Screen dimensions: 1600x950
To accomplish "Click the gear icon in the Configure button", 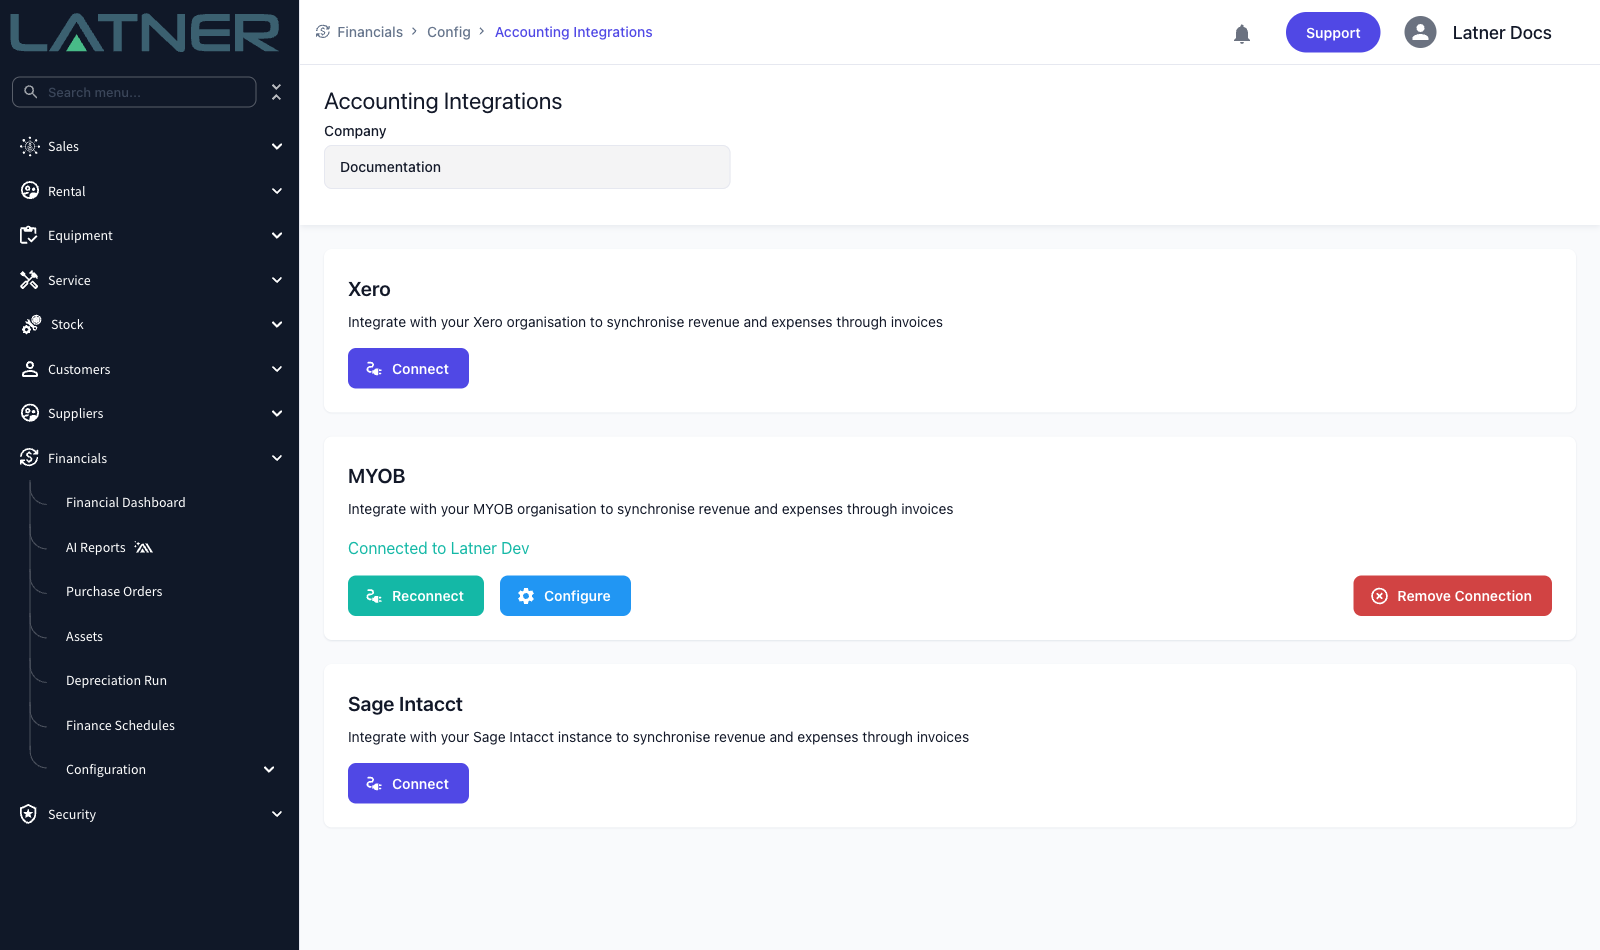I will click(526, 596).
